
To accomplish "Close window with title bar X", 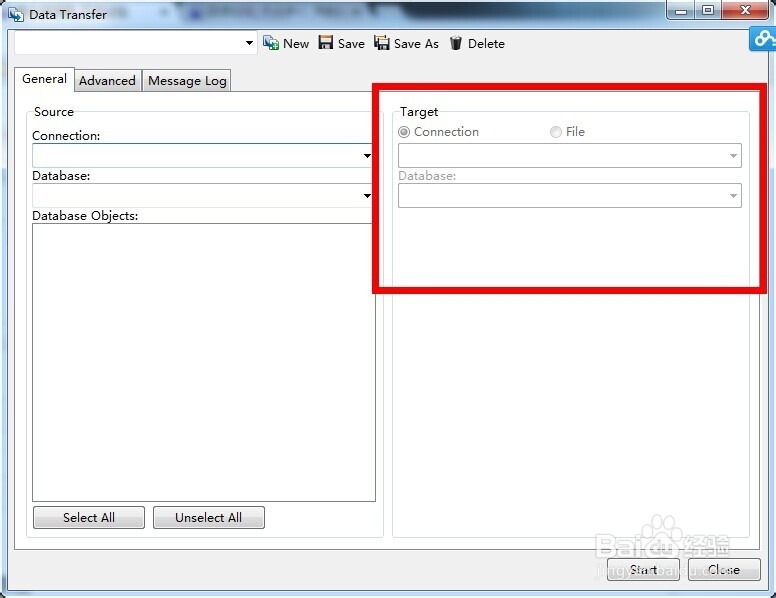I will (745, 10).
